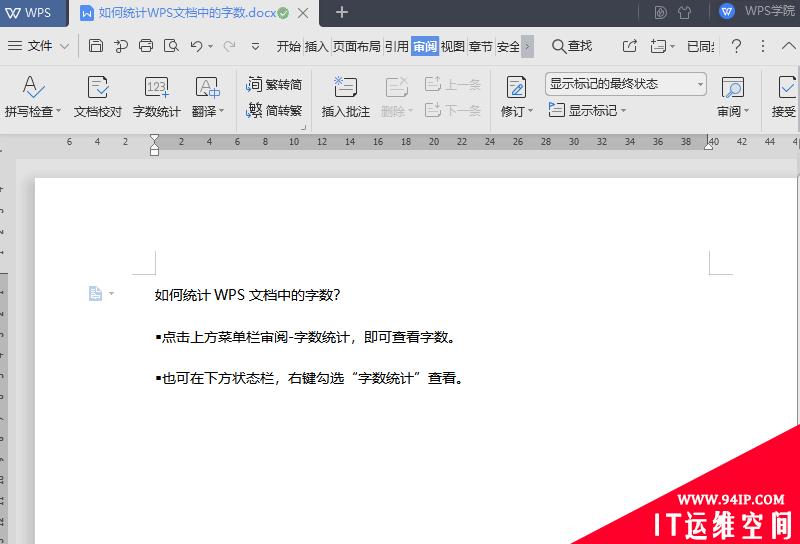
Task: Click the Undo arrow icon
Action: pyautogui.click(x=196, y=46)
